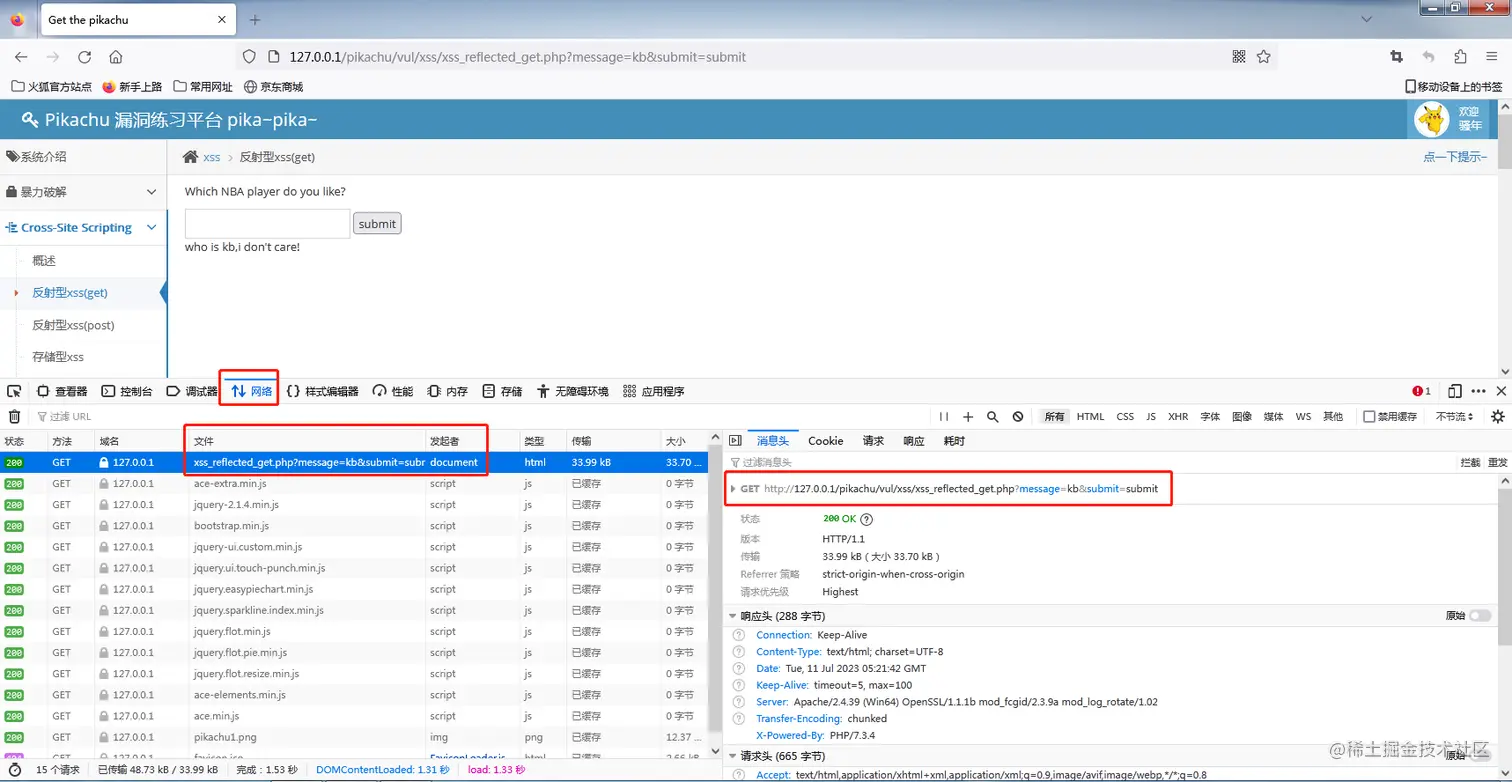Click the 过滤 URL filter field

pos(480,417)
